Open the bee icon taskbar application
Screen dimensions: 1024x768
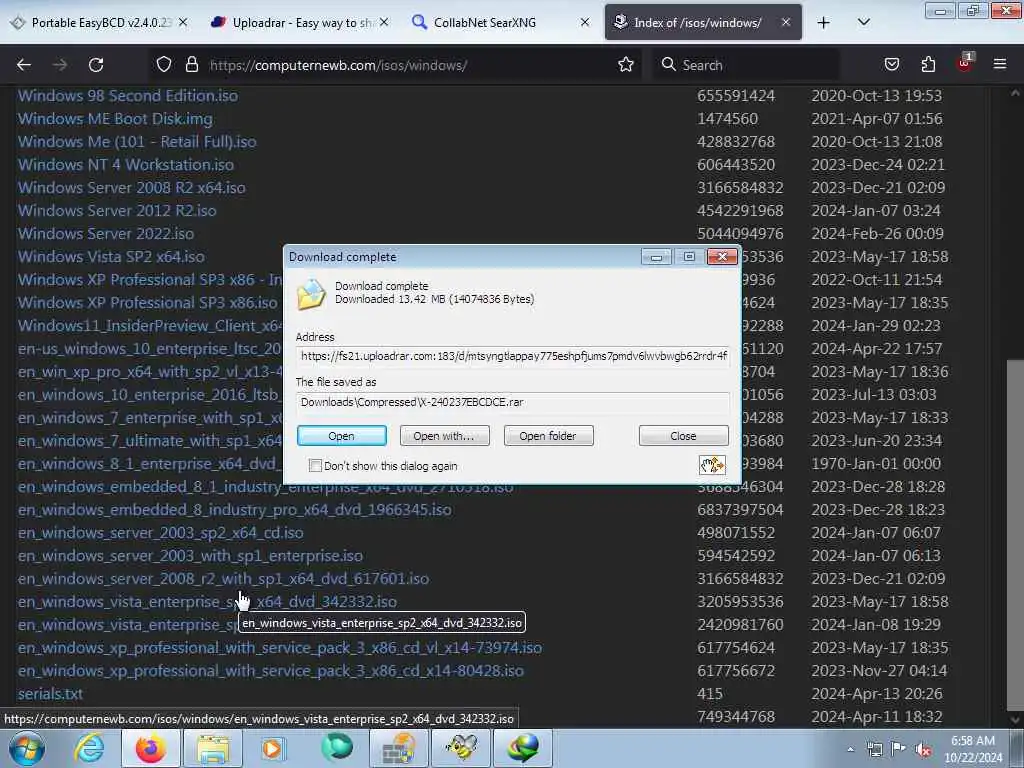point(461,748)
